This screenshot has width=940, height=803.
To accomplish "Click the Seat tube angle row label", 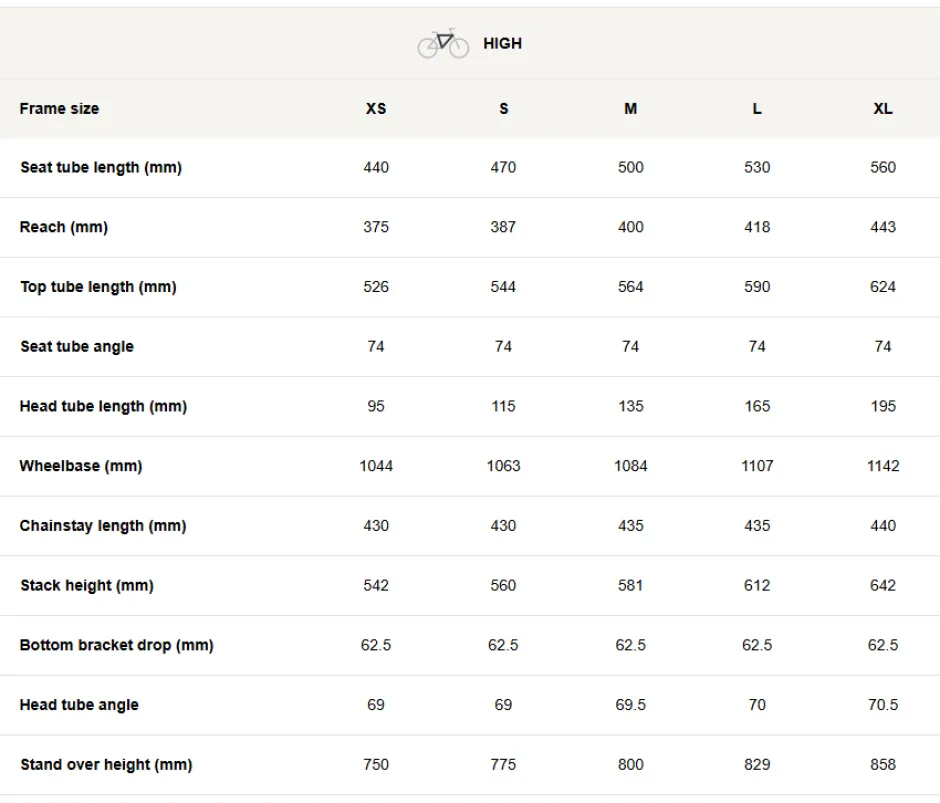I will 77,347.
